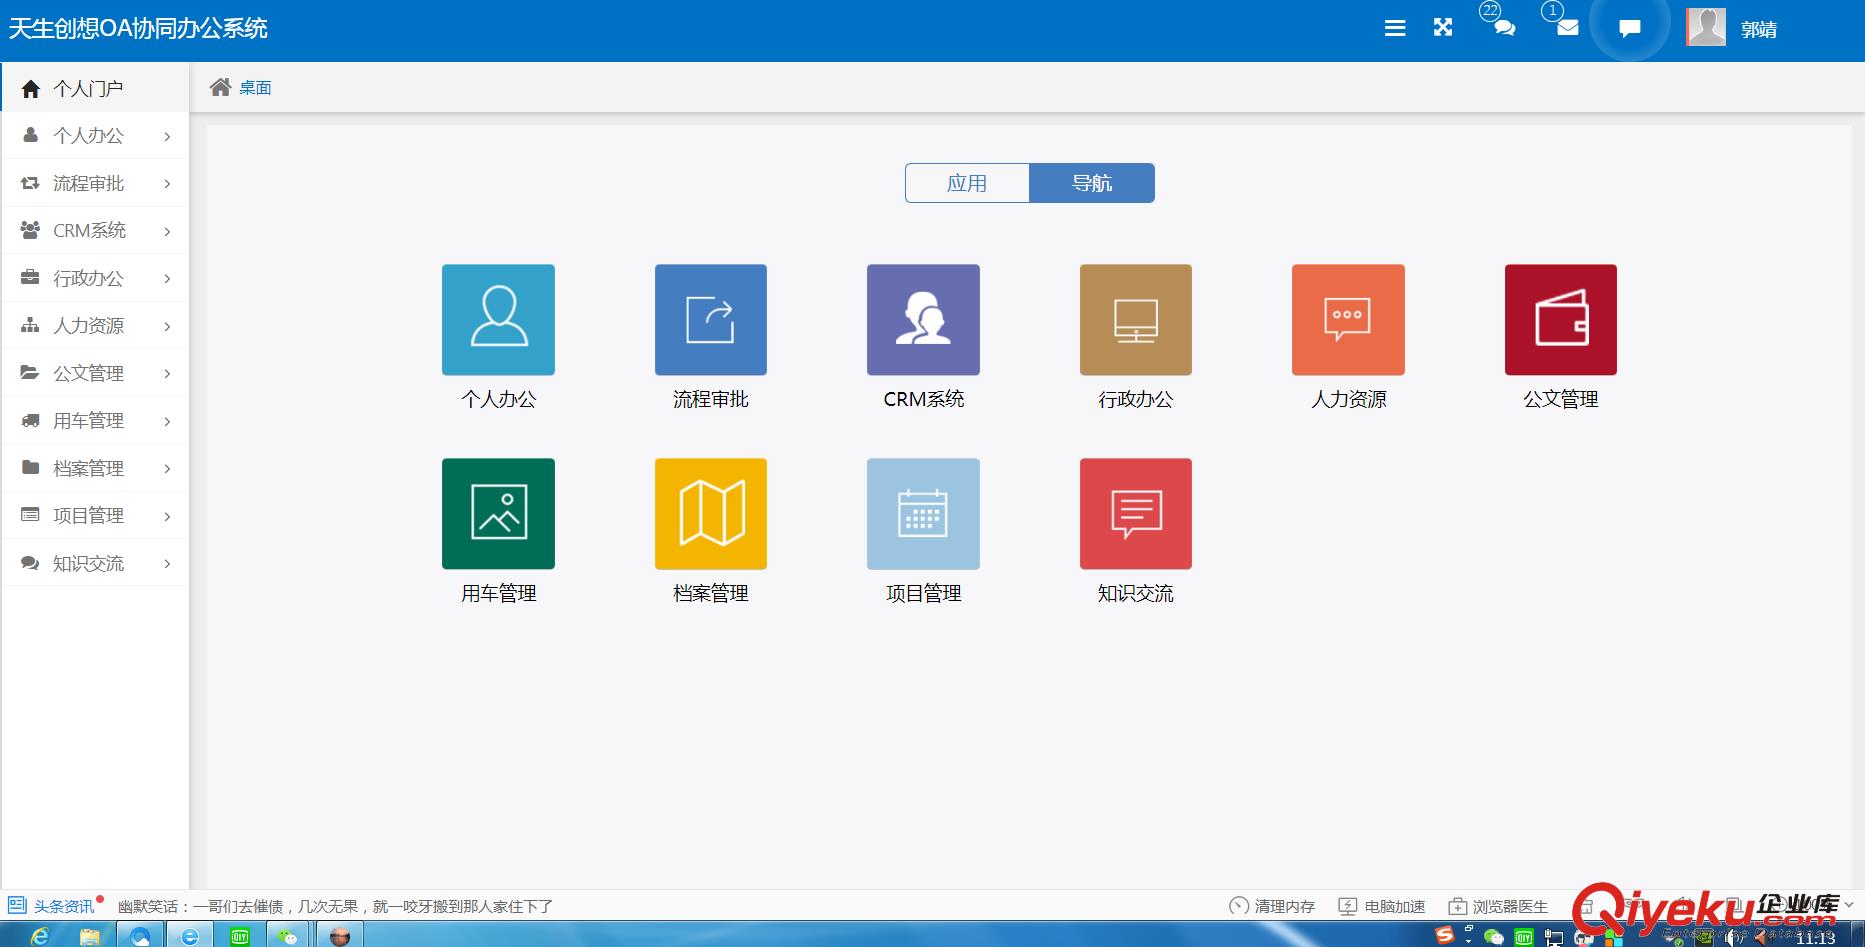This screenshot has width=1865, height=947.
Task: Select 流程审批 in the sidebar menu
Action: coord(95,183)
